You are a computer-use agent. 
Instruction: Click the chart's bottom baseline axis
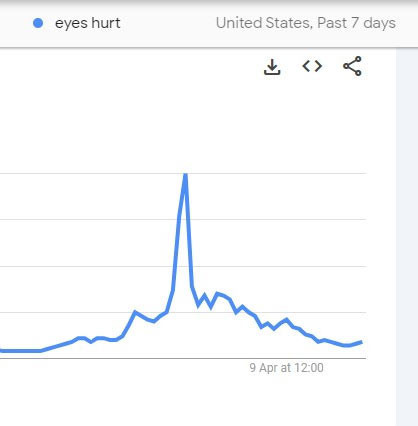[x=183, y=358]
